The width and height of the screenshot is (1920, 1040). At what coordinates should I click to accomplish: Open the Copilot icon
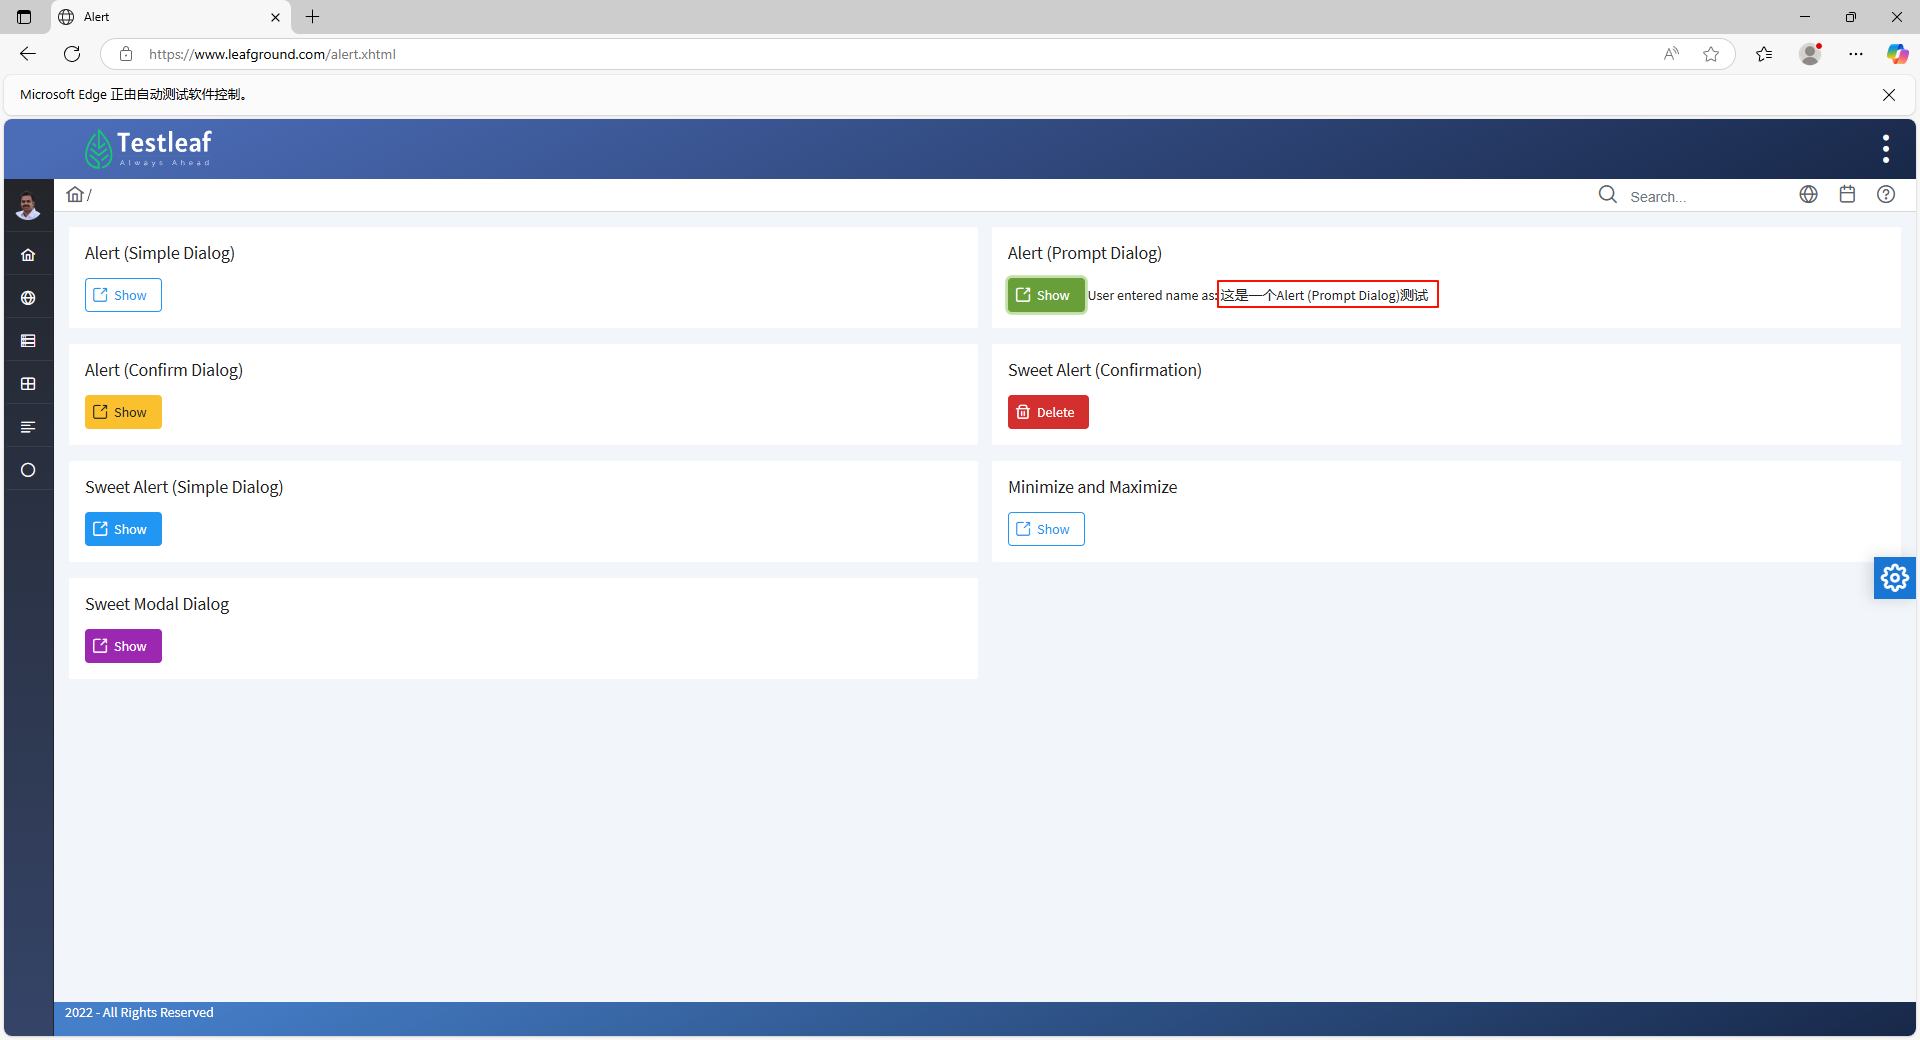pos(1897,54)
